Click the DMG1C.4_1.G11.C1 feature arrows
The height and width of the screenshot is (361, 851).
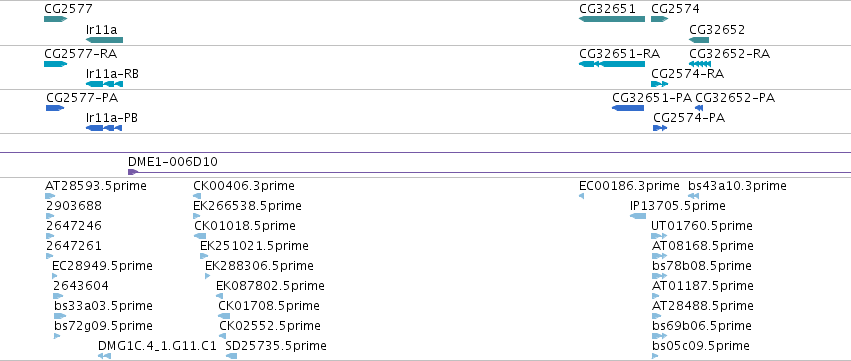[x=105, y=356]
